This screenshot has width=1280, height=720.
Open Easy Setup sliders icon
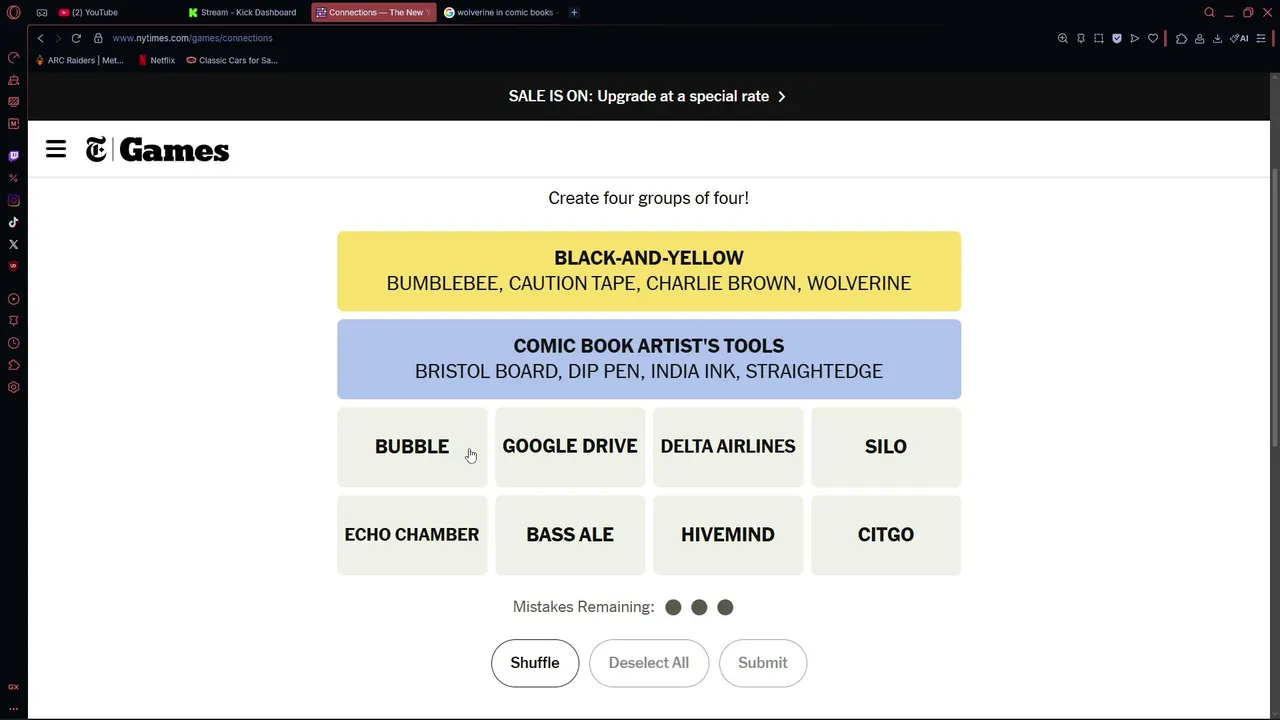coord(1263,38)
